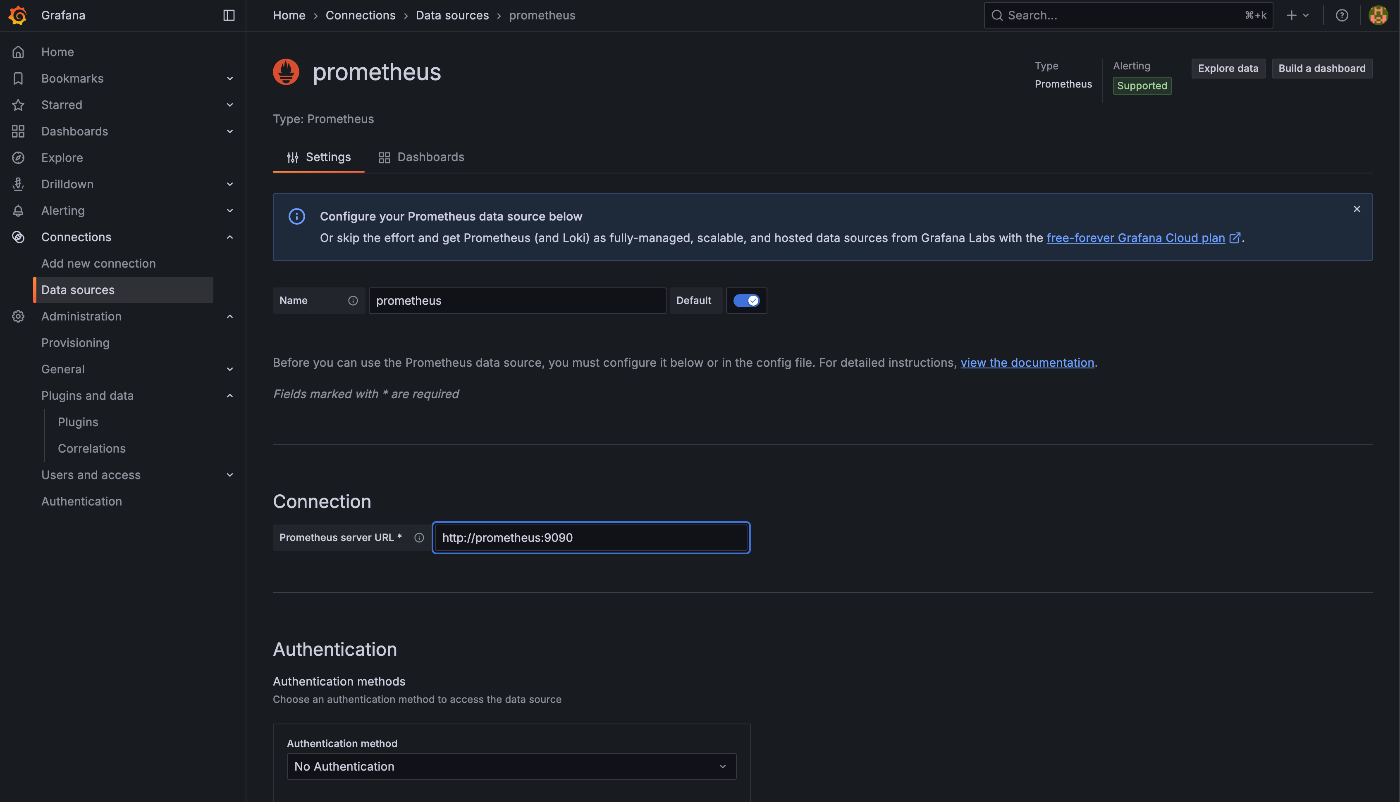Select Data sources in sidebar
This screenshot has width=1400, height=802.
(x=123, y=290)
